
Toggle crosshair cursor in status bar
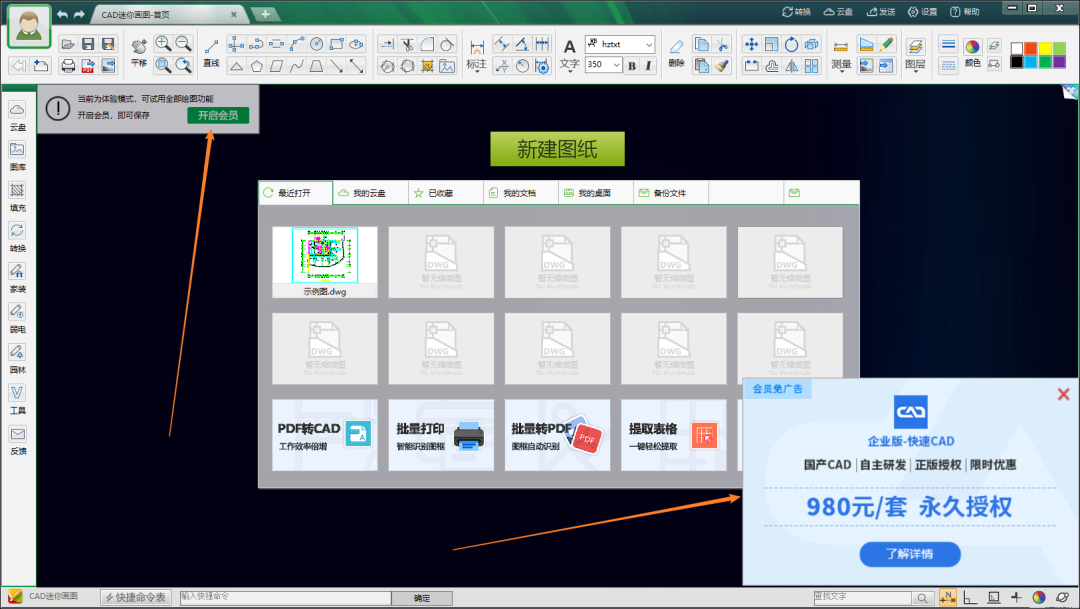1016,597
